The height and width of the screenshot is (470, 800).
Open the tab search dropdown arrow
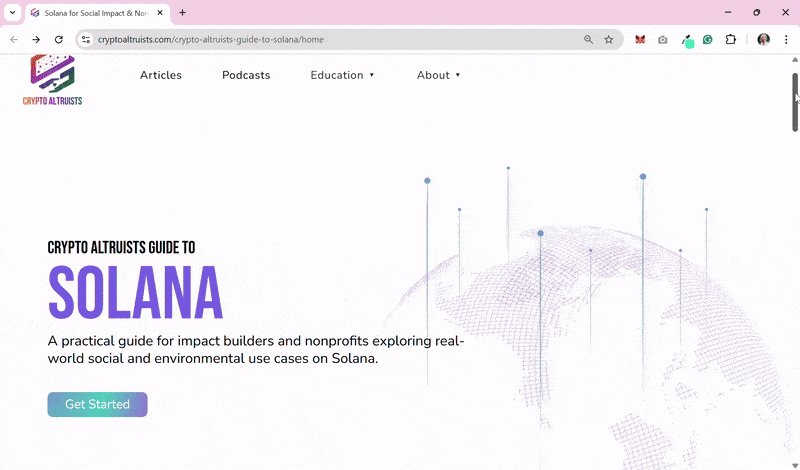[x=12, y=13]
